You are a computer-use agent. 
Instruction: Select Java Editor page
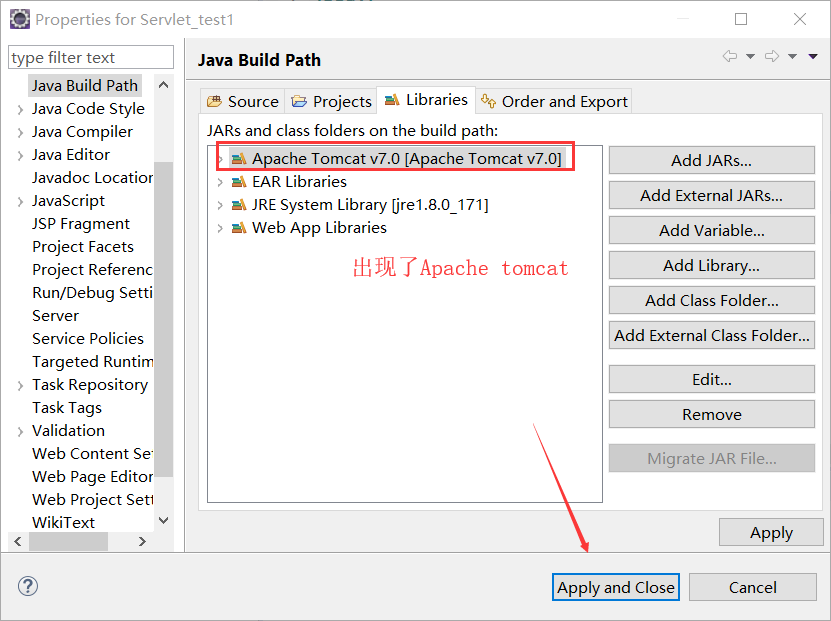point(70,155)
